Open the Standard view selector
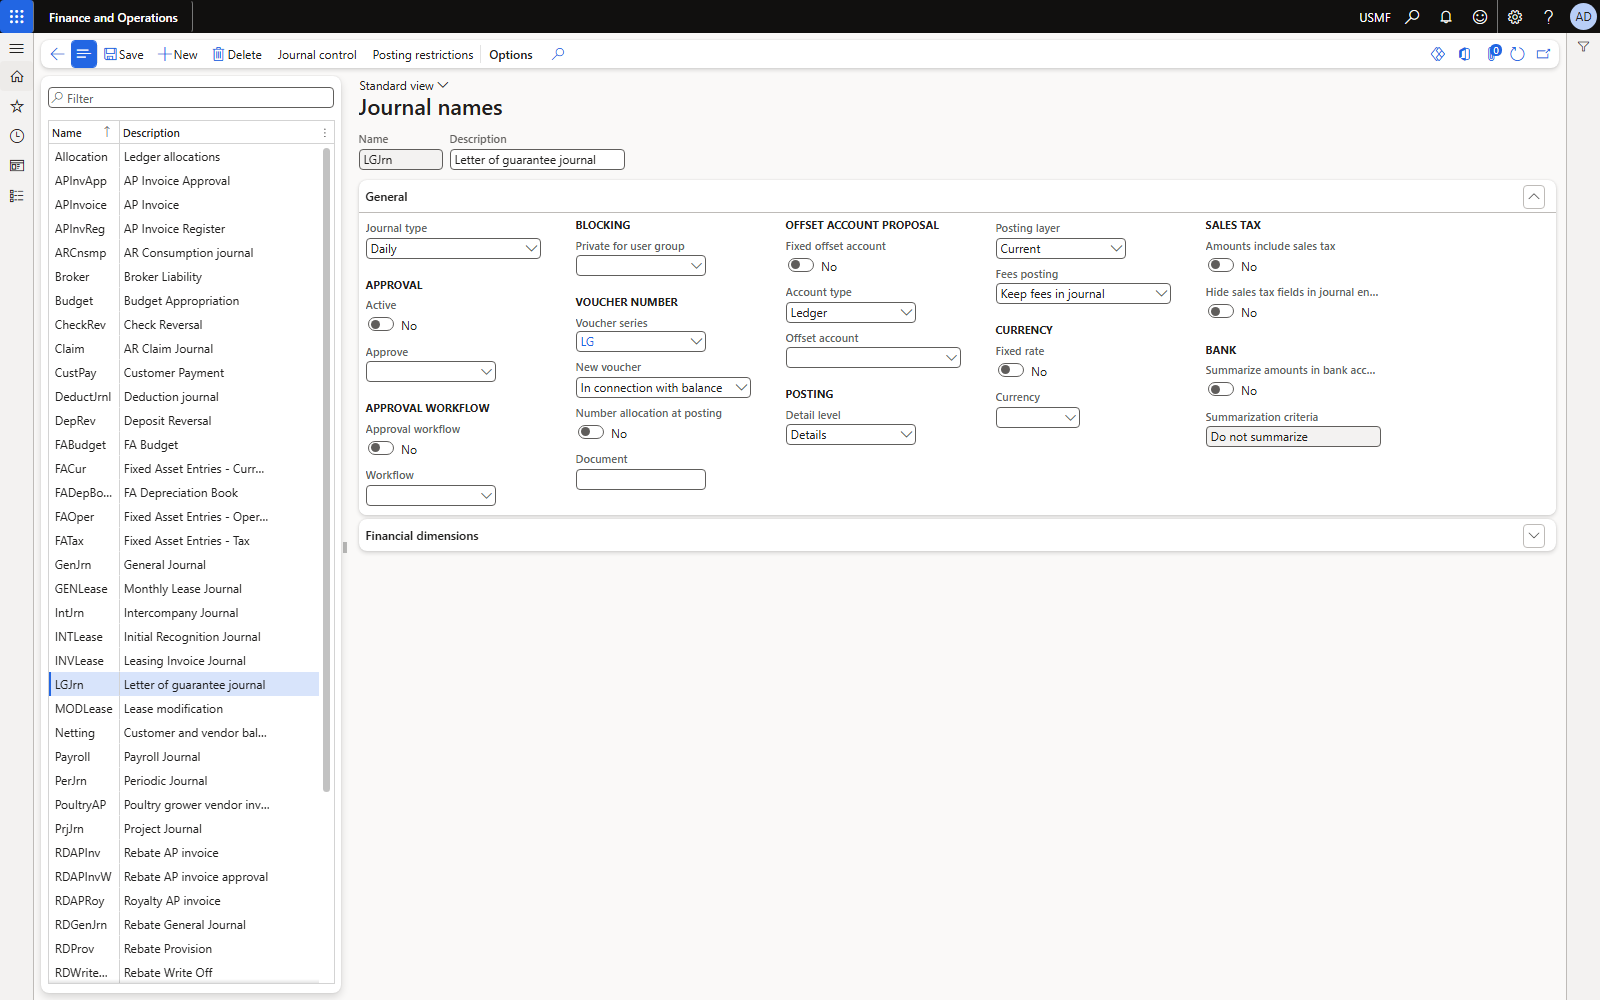 404,86
